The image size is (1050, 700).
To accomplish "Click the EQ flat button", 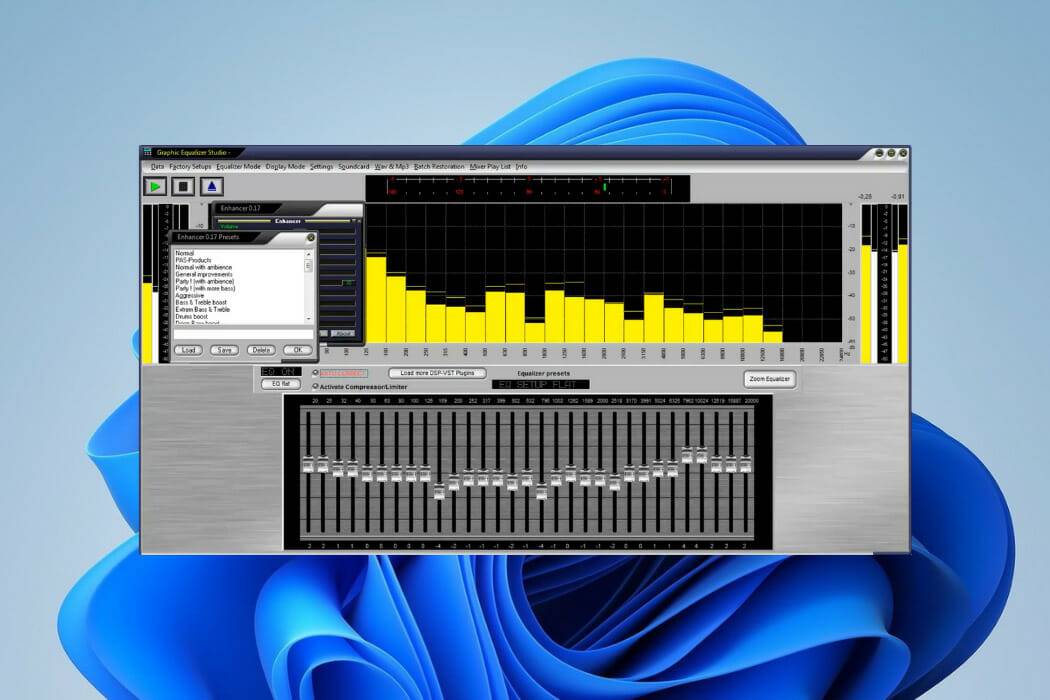I will (279, 383).
